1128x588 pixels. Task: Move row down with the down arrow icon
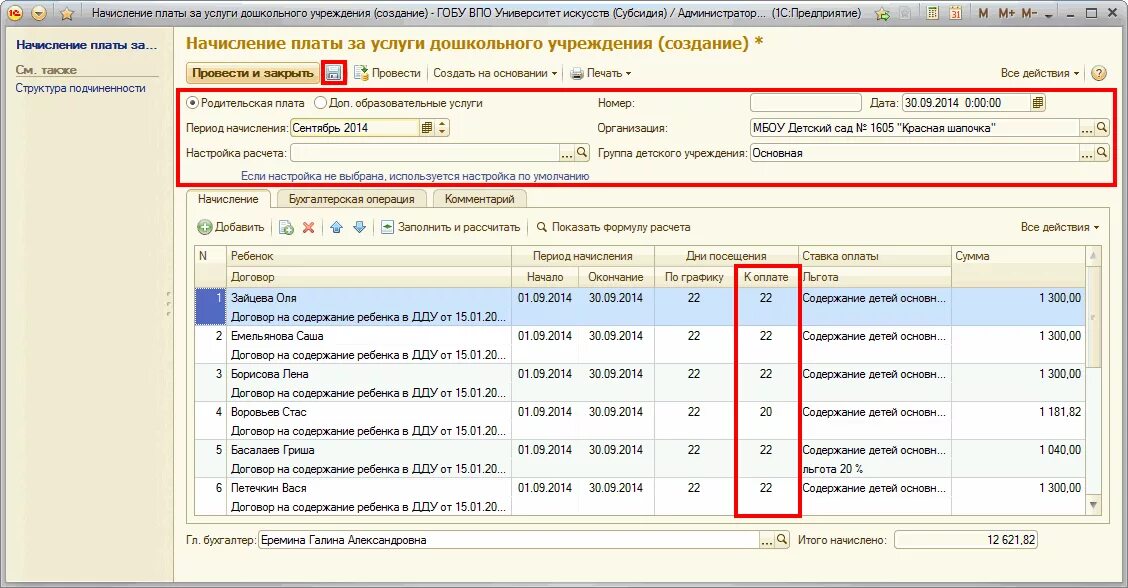pos(360,227)
